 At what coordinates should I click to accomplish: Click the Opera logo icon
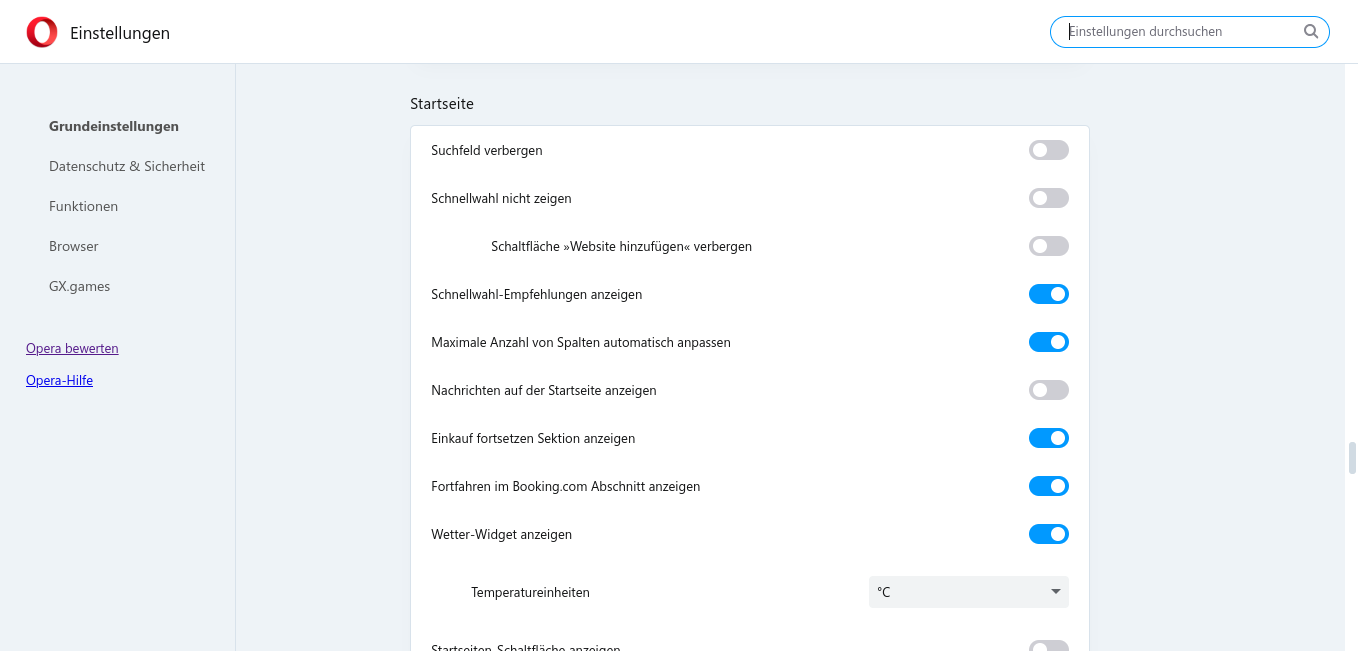pyautogui.click(x=42, y=33)
